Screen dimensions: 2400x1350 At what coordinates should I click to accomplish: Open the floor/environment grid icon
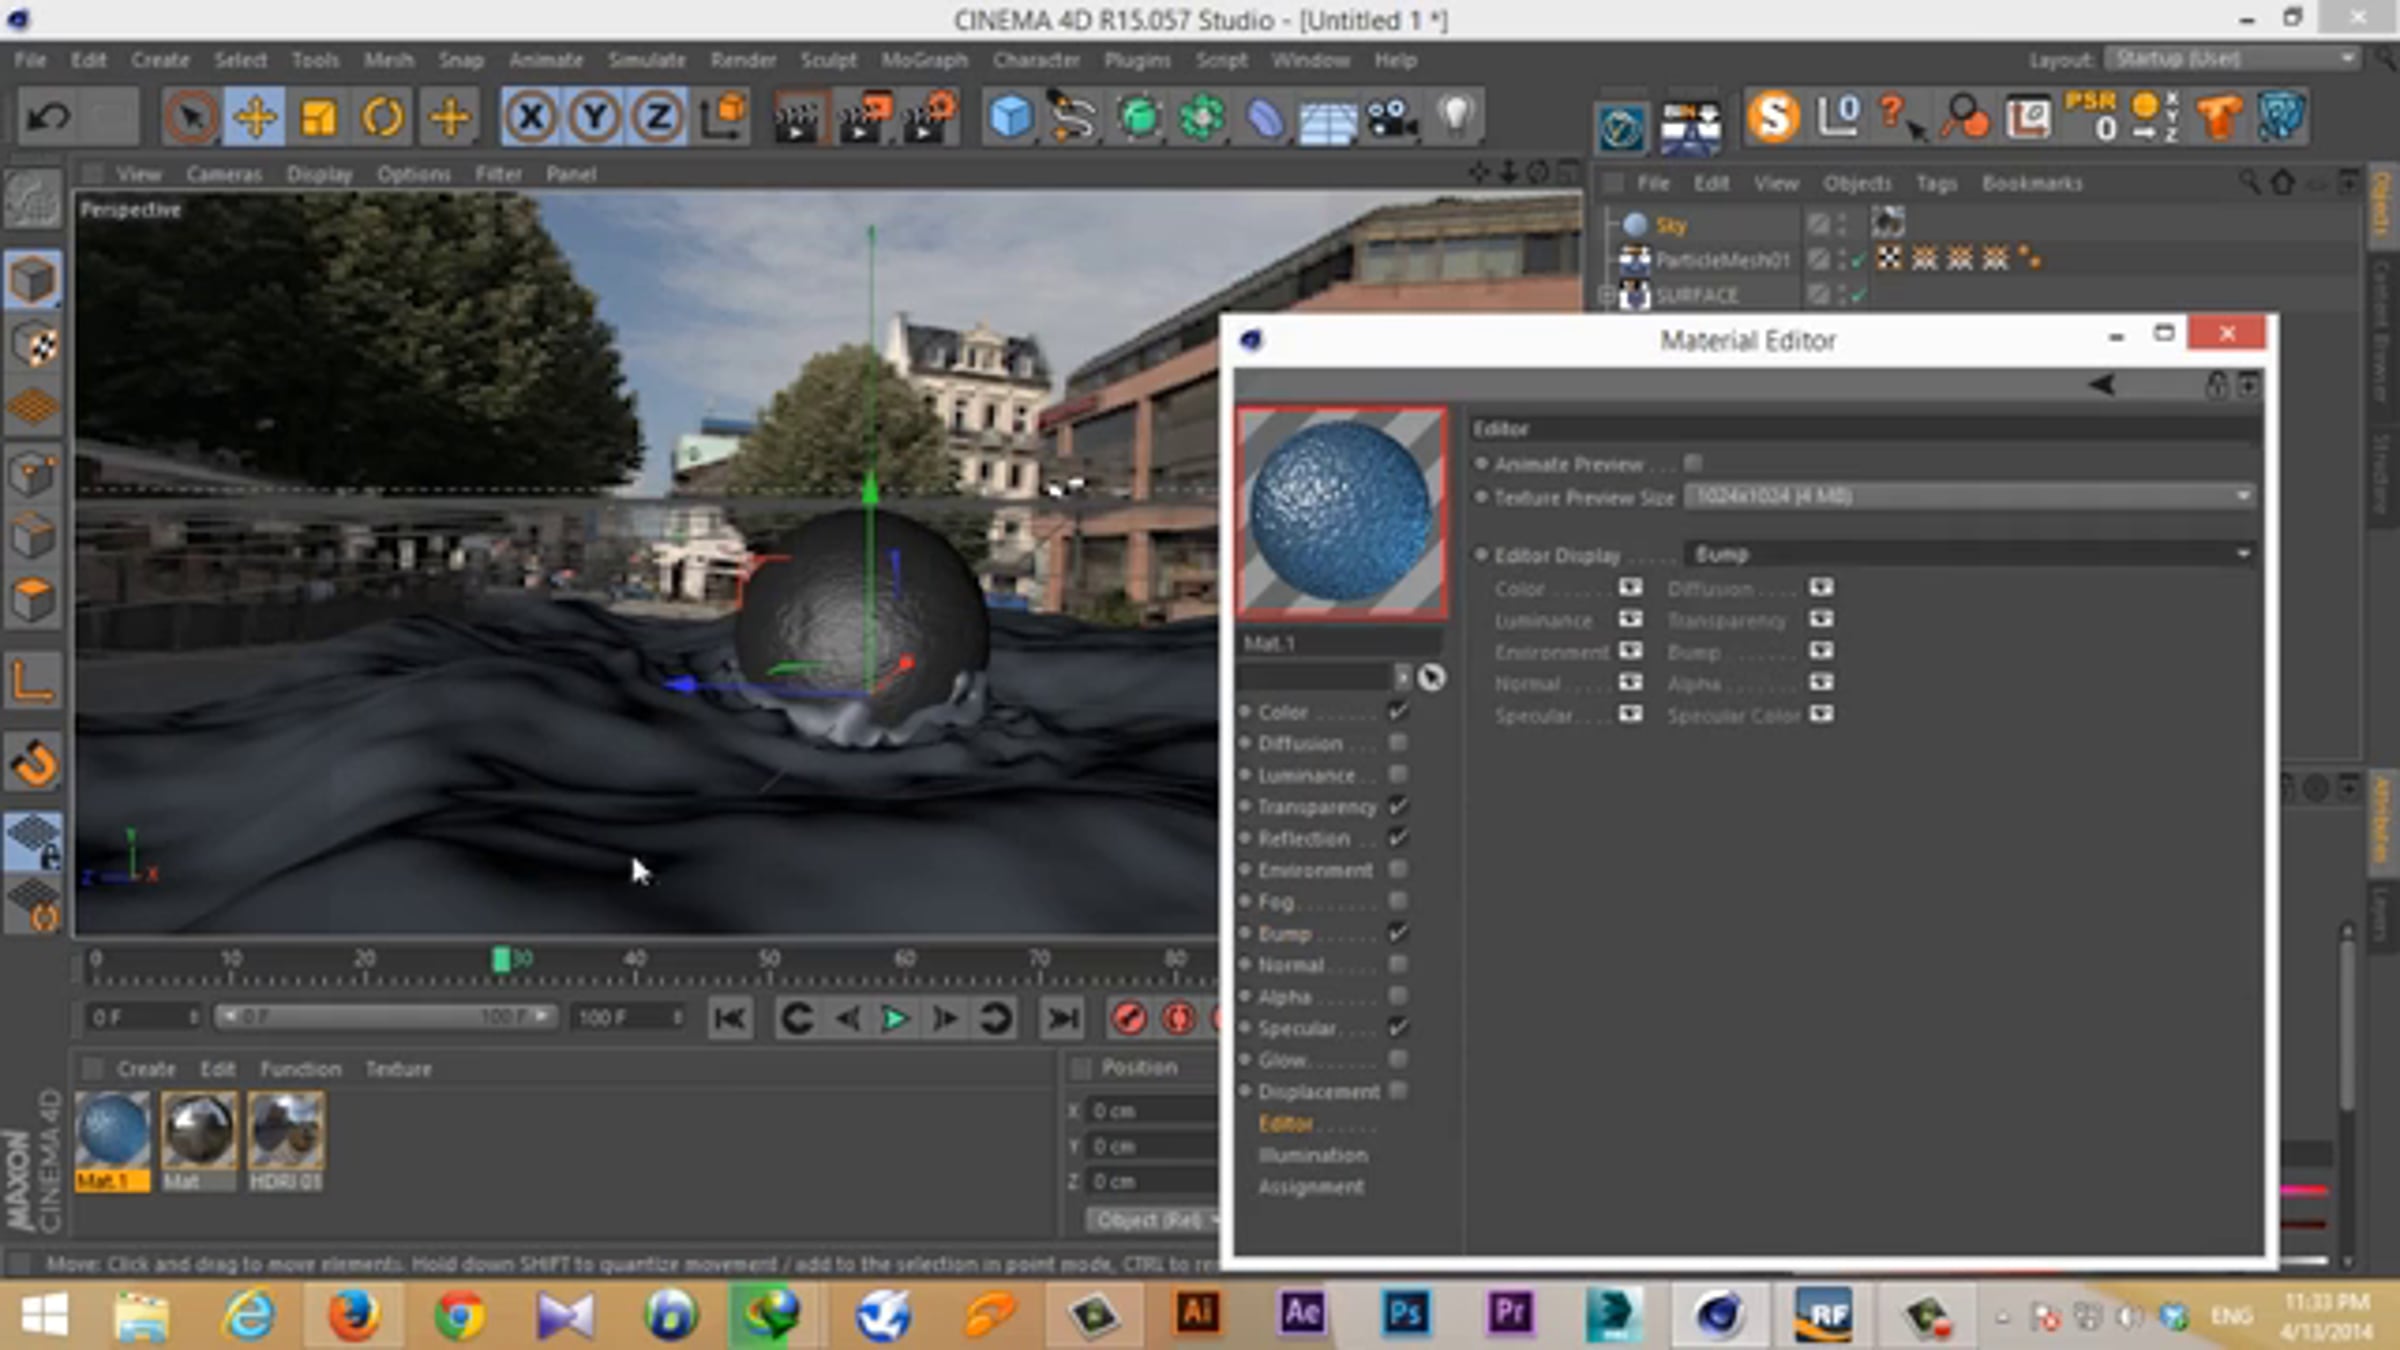coord(1328,121)
